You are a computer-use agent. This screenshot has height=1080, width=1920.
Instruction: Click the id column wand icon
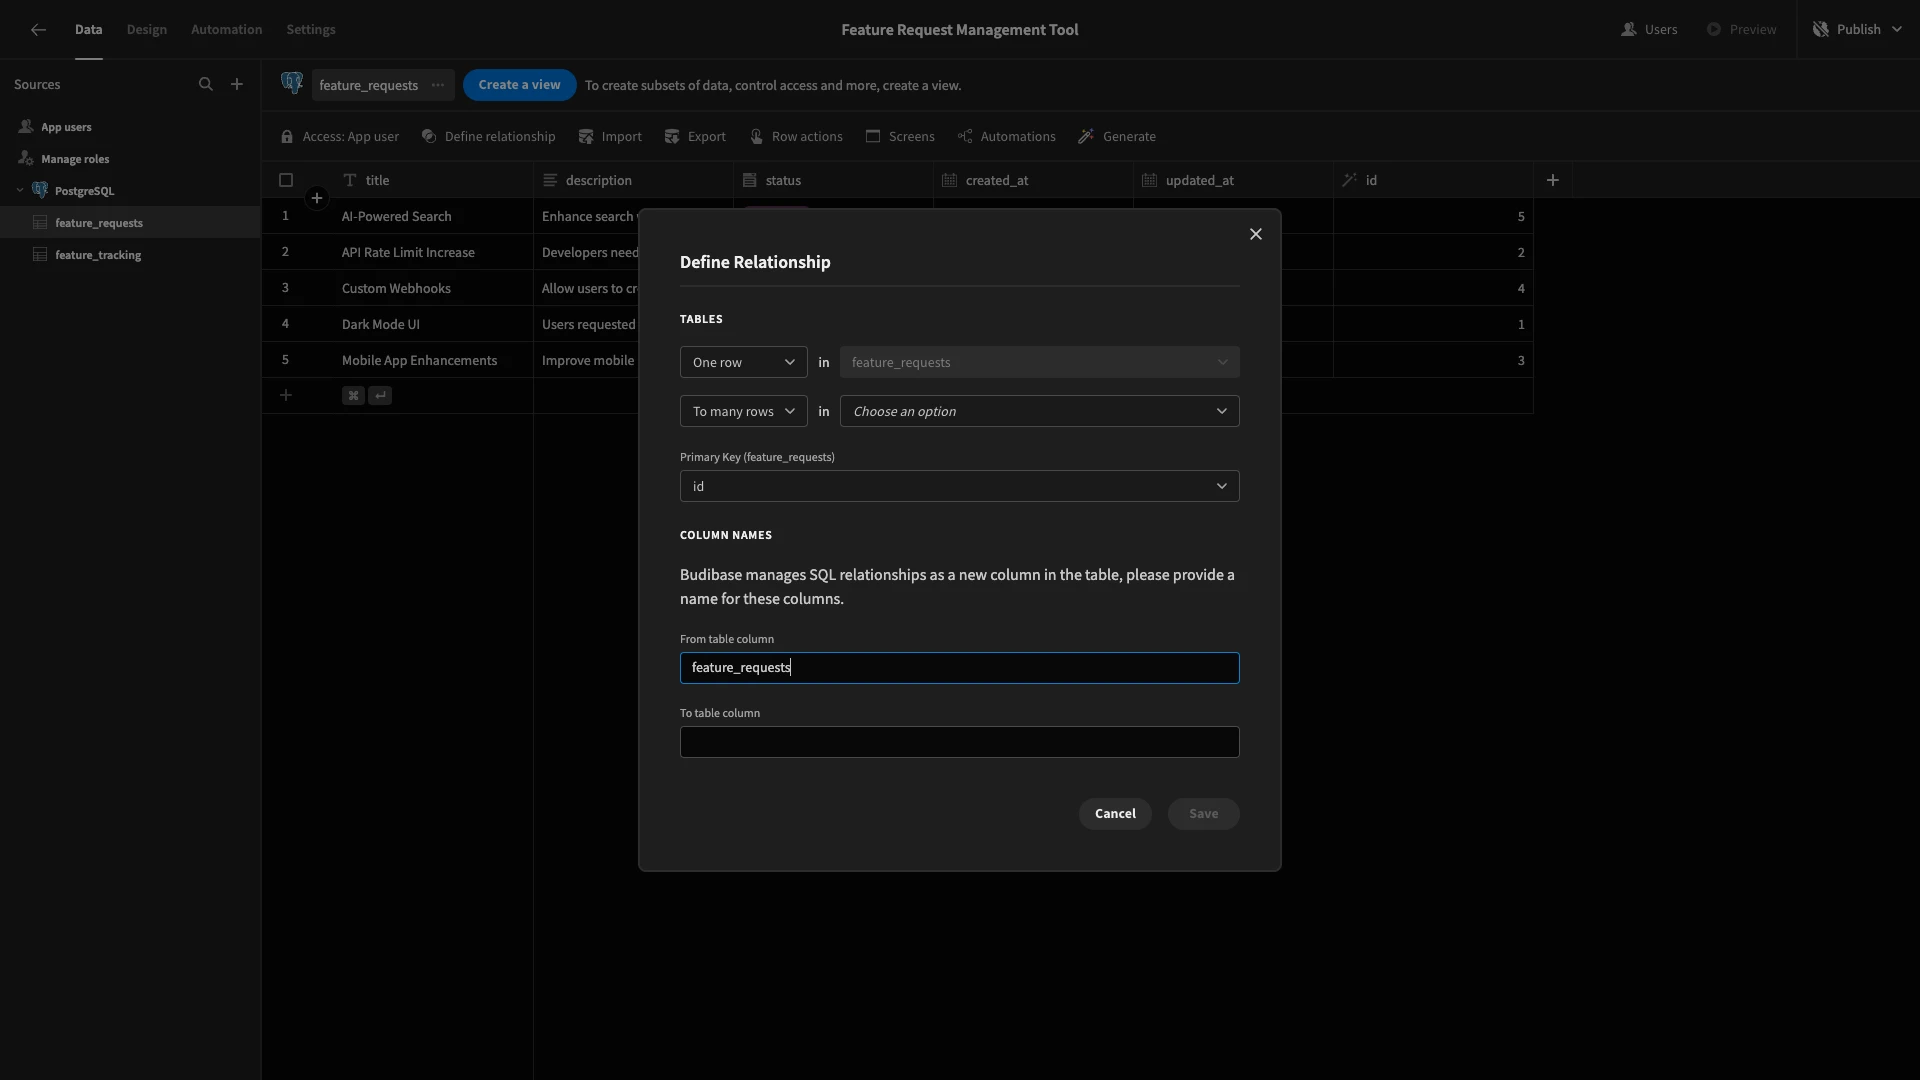coord(1349,180)
